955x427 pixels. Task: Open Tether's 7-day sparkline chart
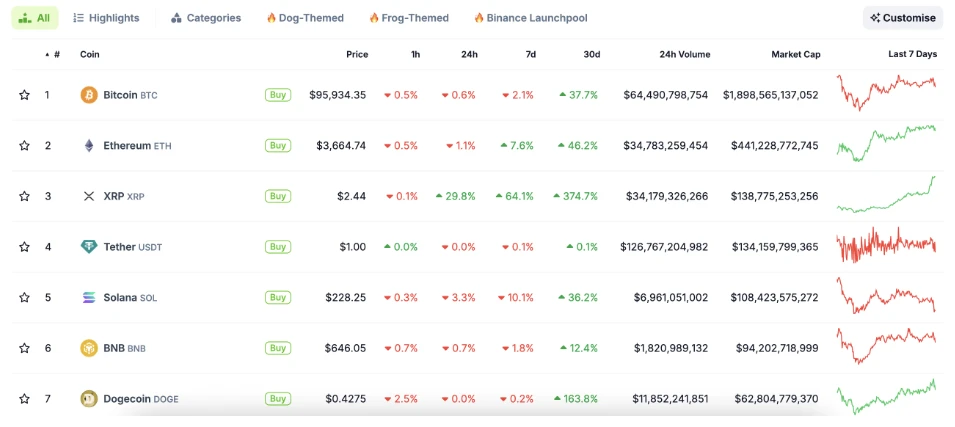click(x=886, y=245)
